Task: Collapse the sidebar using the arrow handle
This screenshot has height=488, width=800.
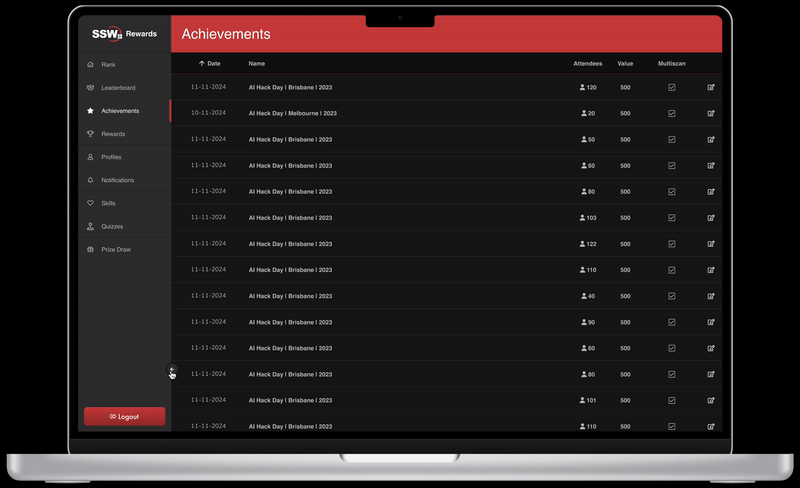Action: point(172,370)
